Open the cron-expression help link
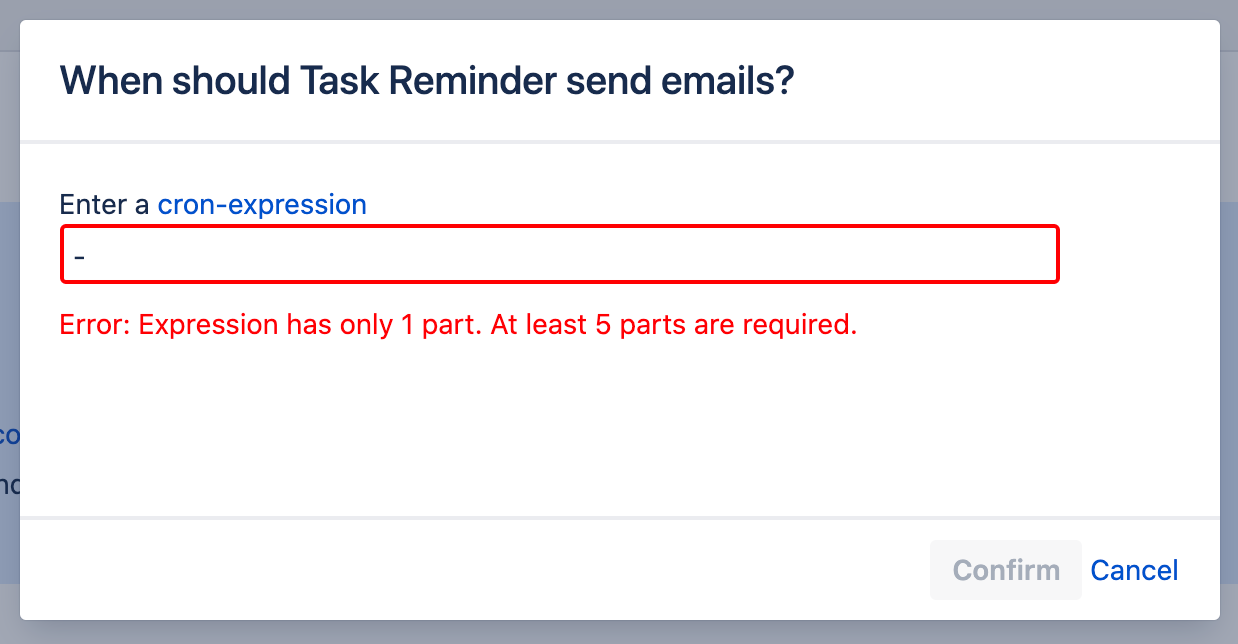The image size is (1238, 644). click(x=262, y=205)
